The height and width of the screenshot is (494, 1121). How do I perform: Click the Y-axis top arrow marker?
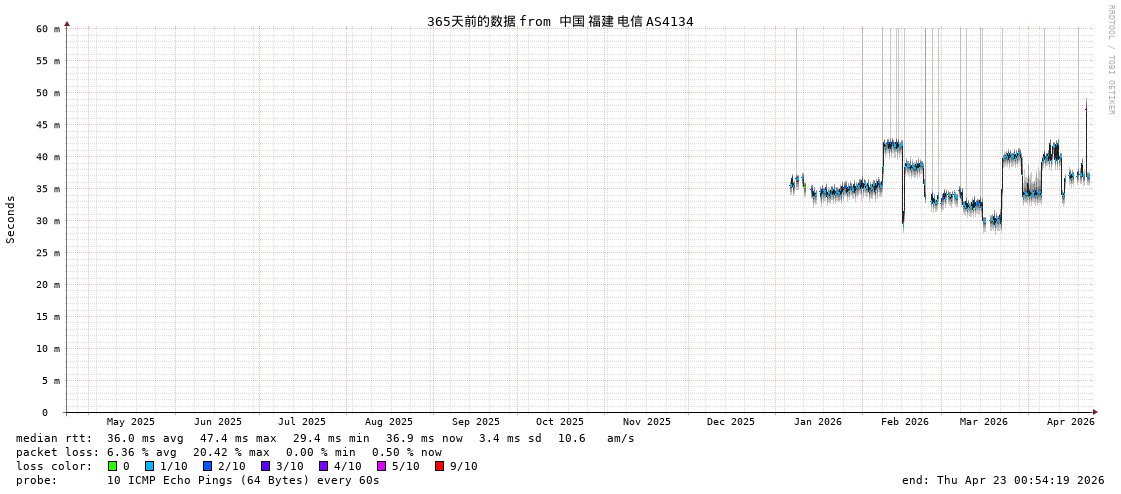click(x=67, y=23)
